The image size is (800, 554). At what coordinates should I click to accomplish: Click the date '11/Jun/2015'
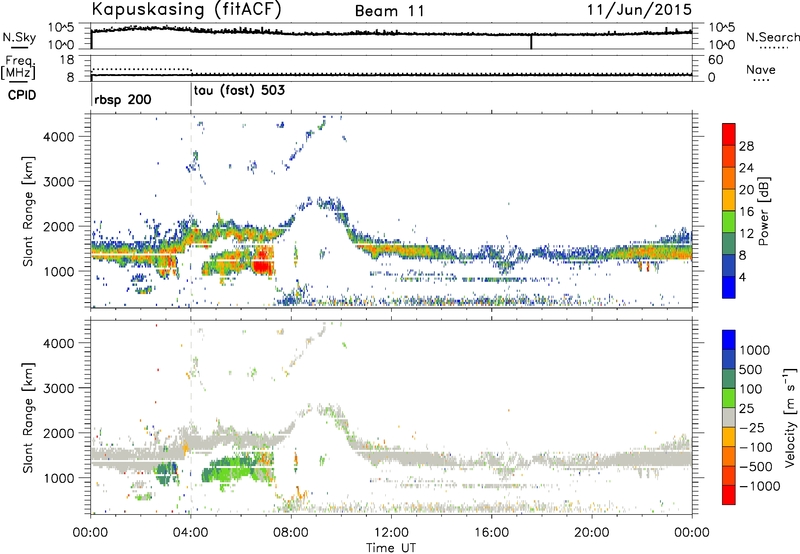[x=639, y=10]
